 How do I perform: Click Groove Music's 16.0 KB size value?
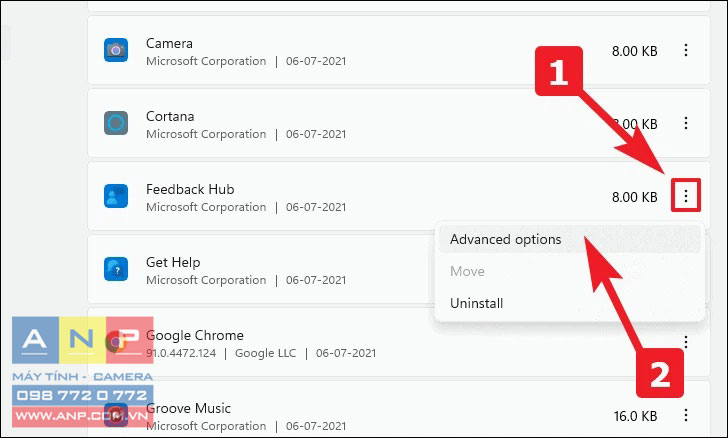pyautogui.click(x=635, y=416)
